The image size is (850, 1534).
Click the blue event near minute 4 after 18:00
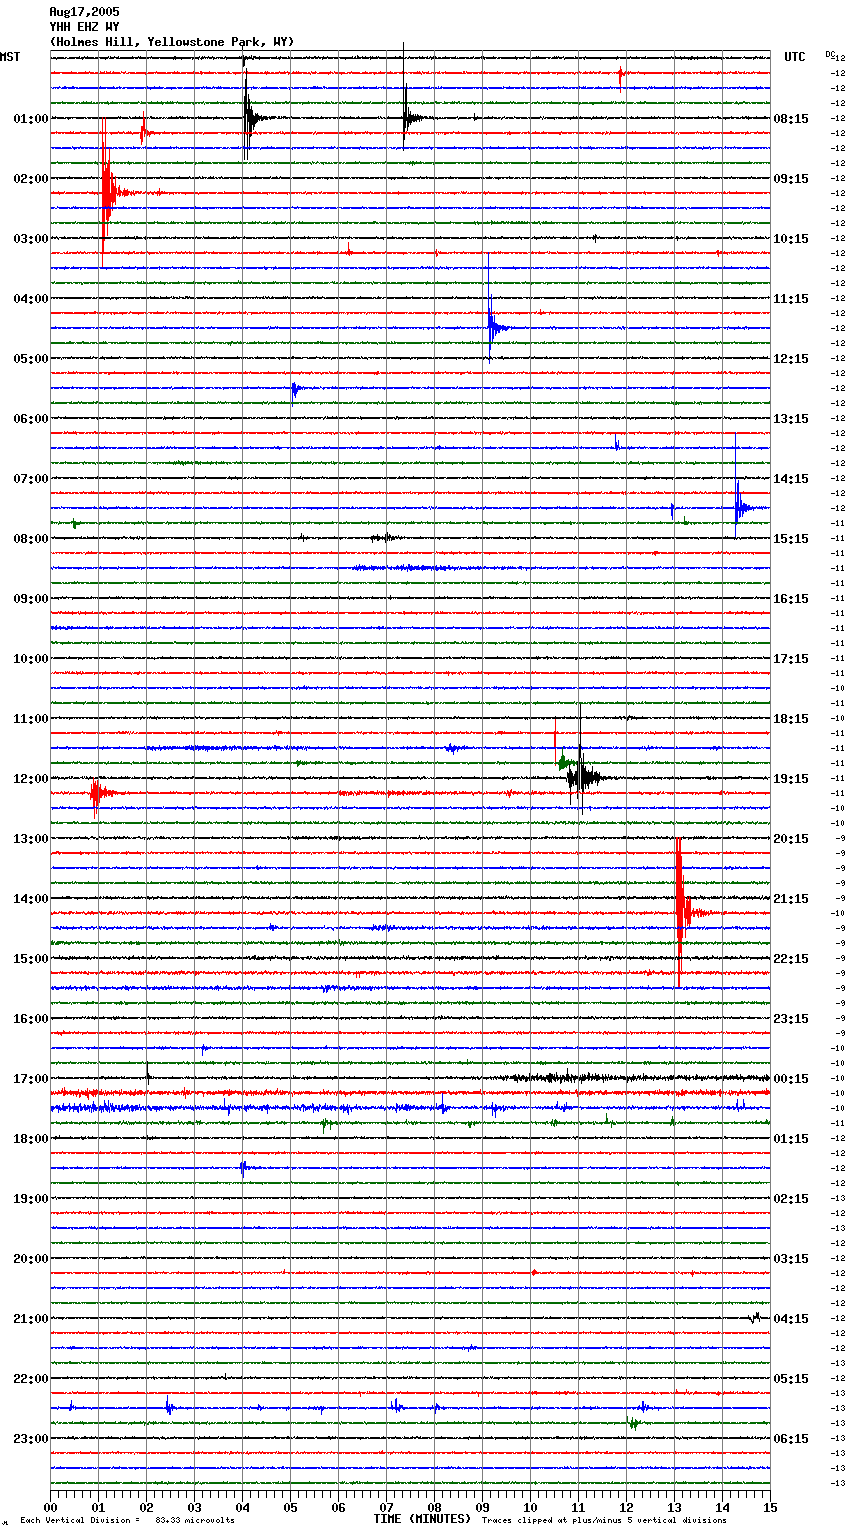[244, 1167]
